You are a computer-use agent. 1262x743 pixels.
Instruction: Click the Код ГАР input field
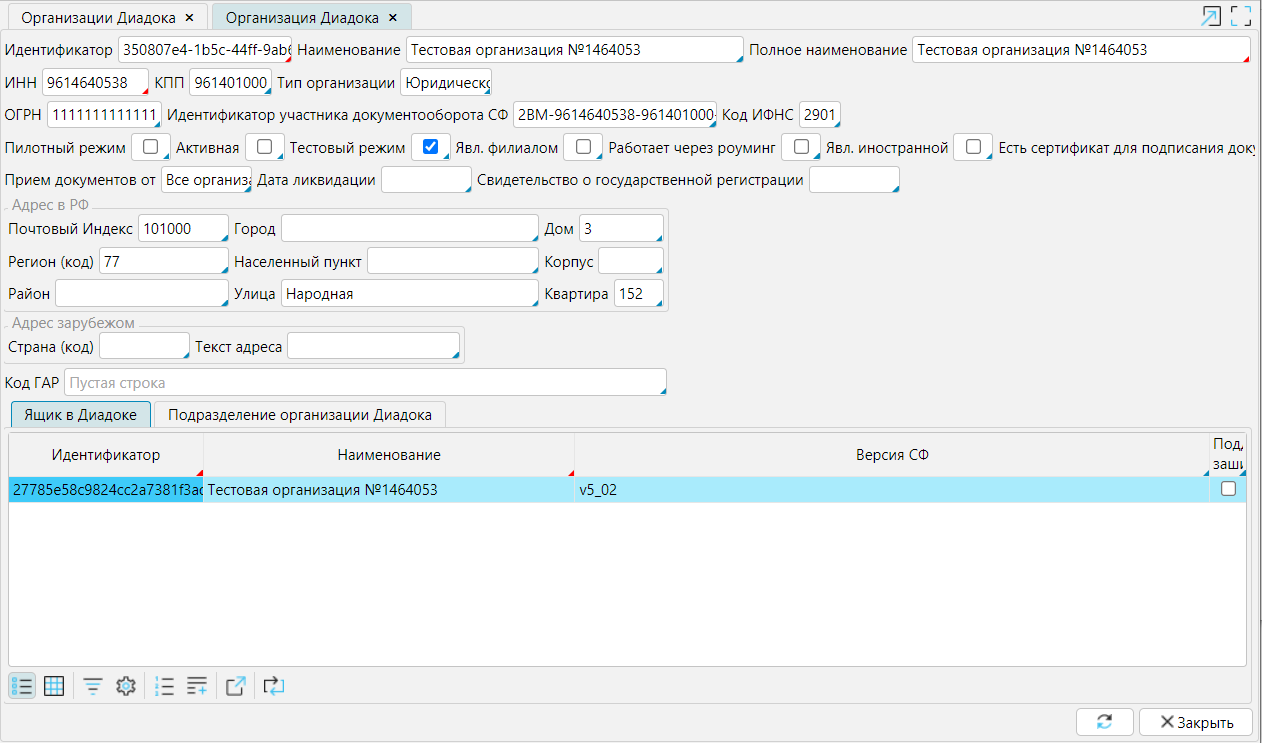point(365,383)
